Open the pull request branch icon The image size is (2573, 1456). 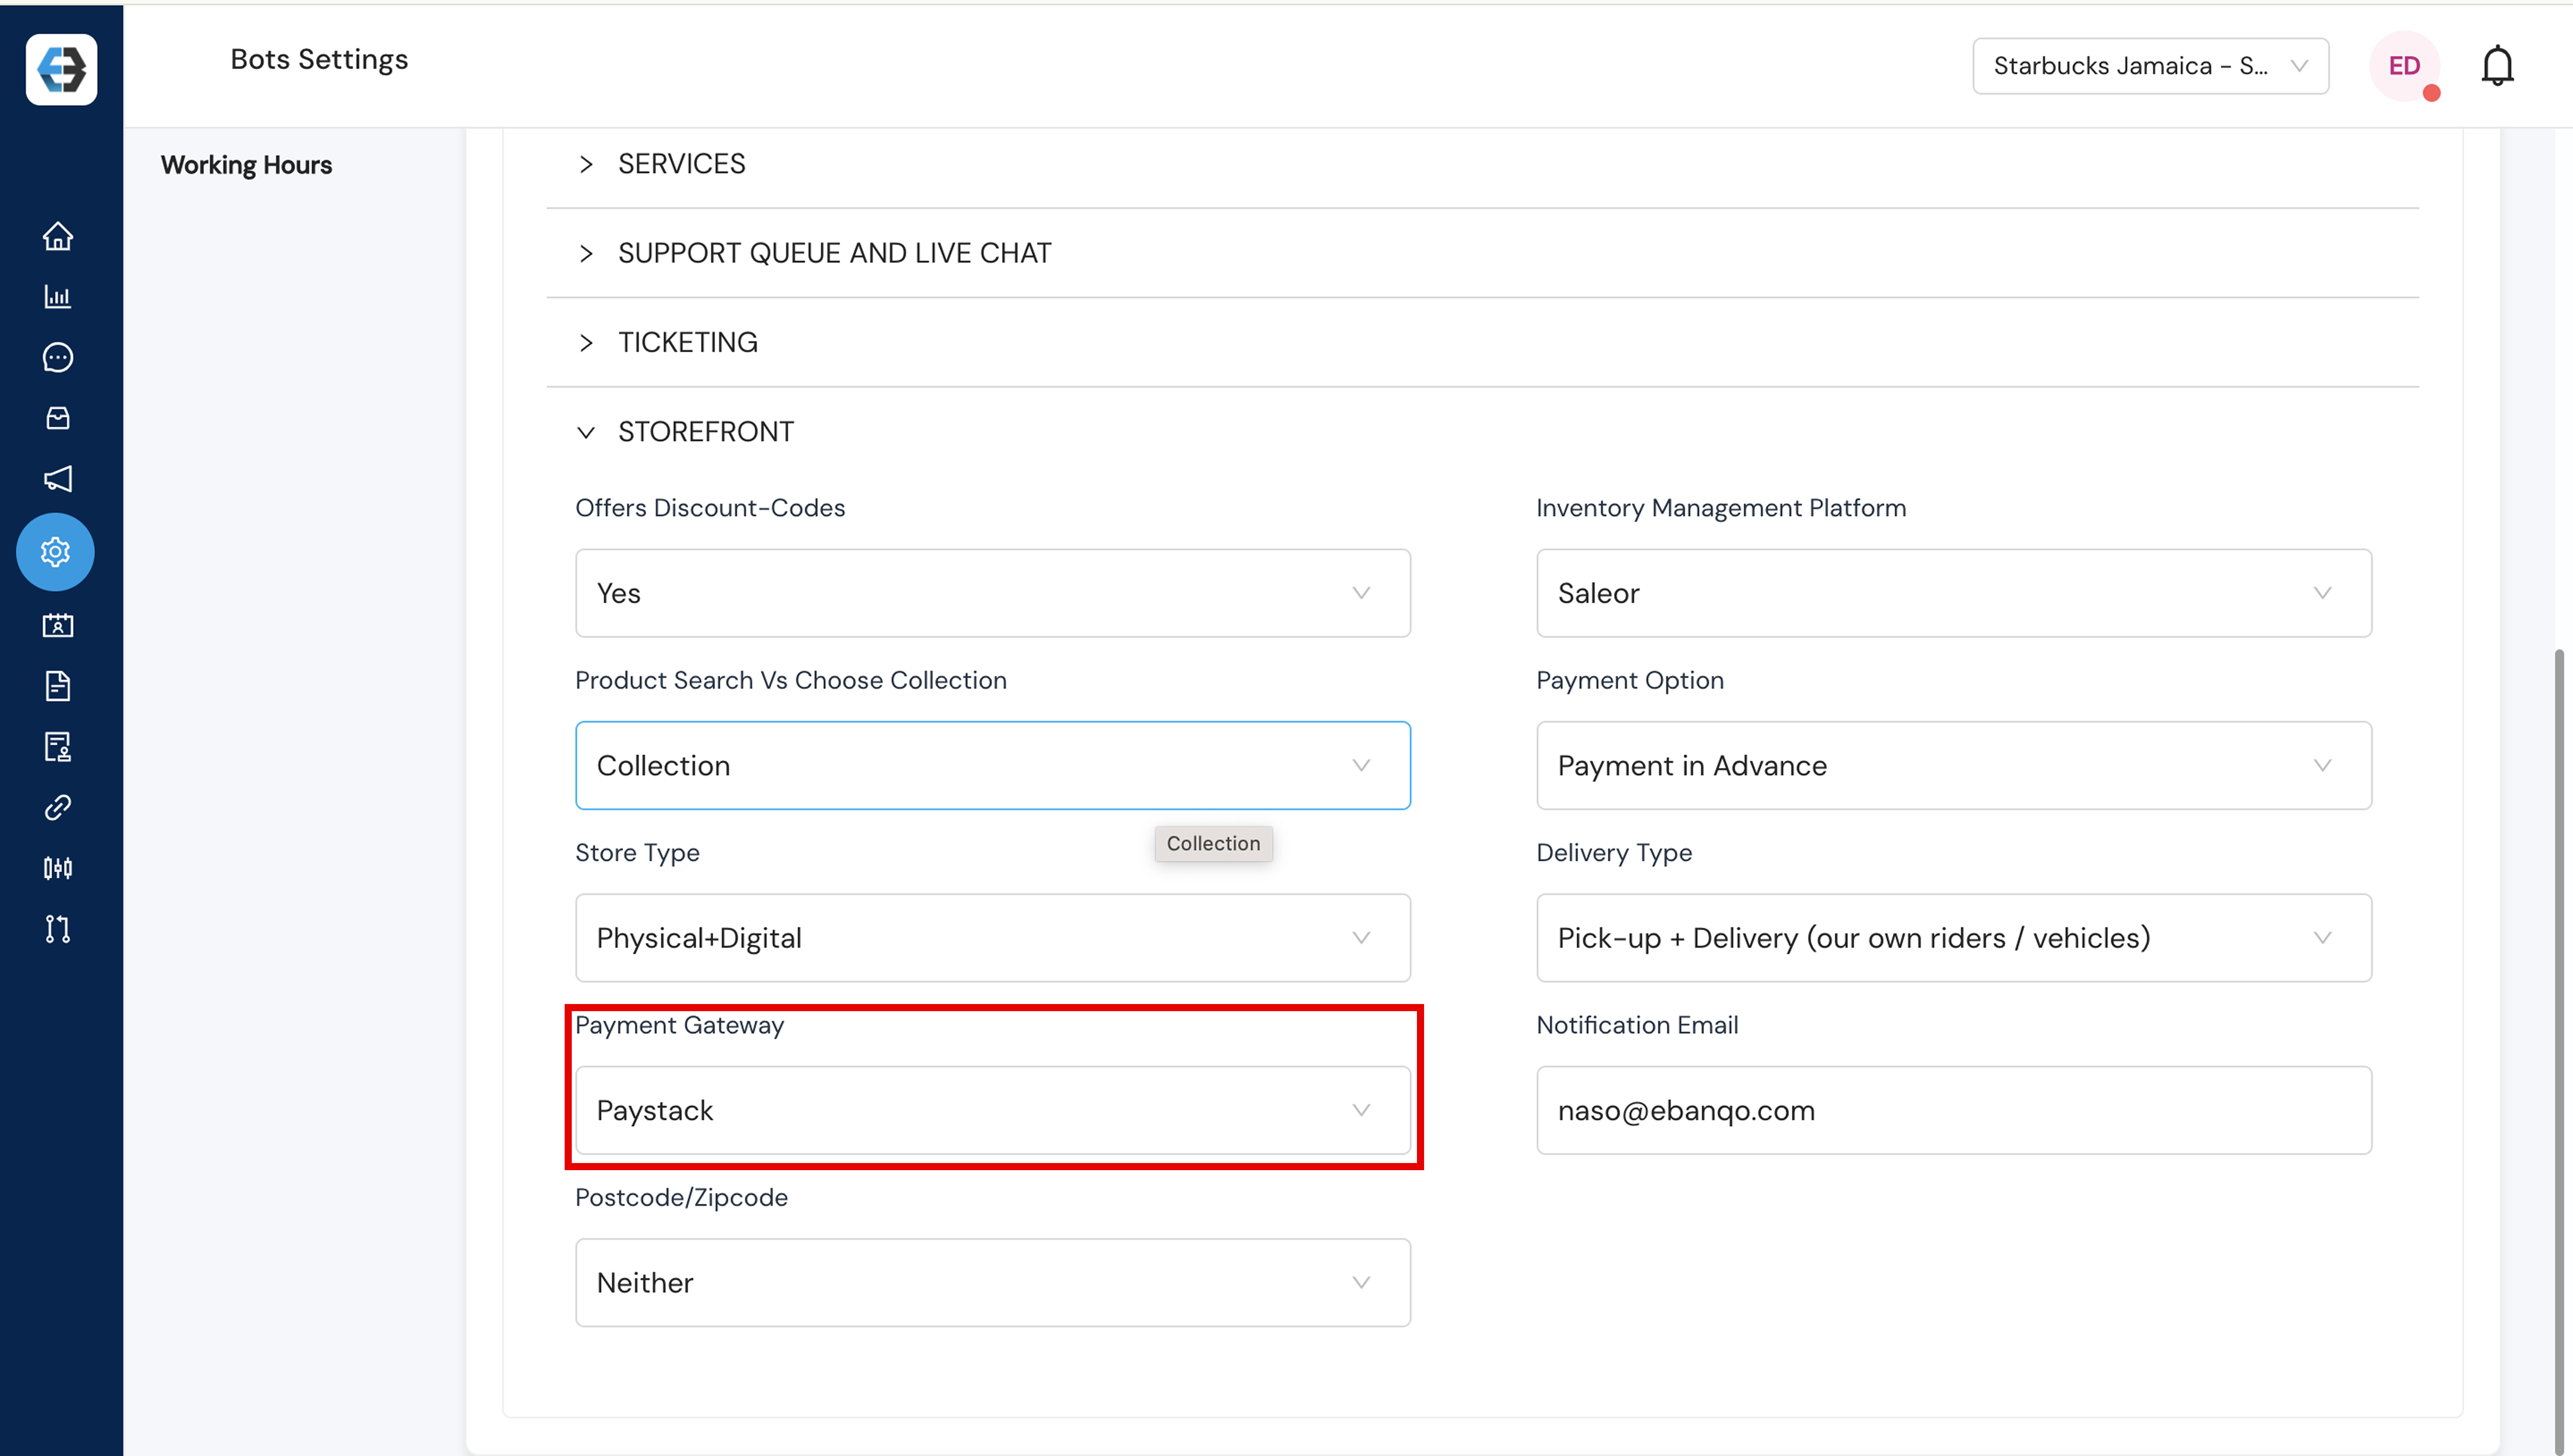(57, 929)
